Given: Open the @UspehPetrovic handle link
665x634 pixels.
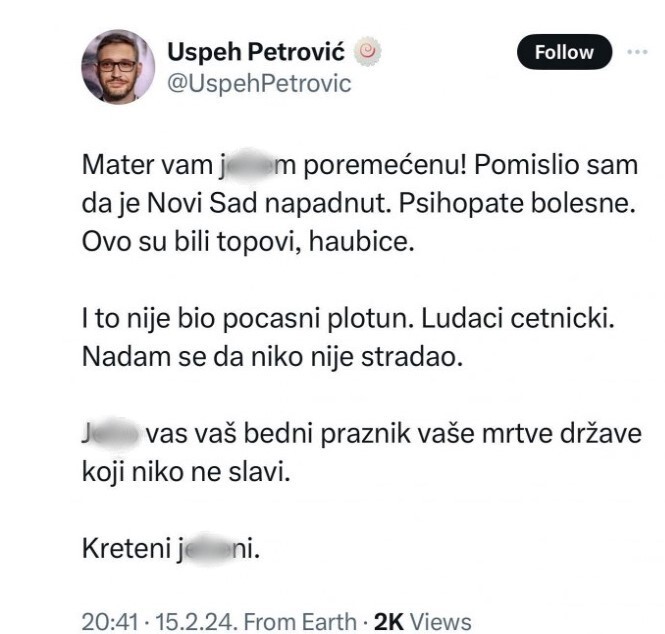Looking at the screenshot, I should [x=259, y=83].
